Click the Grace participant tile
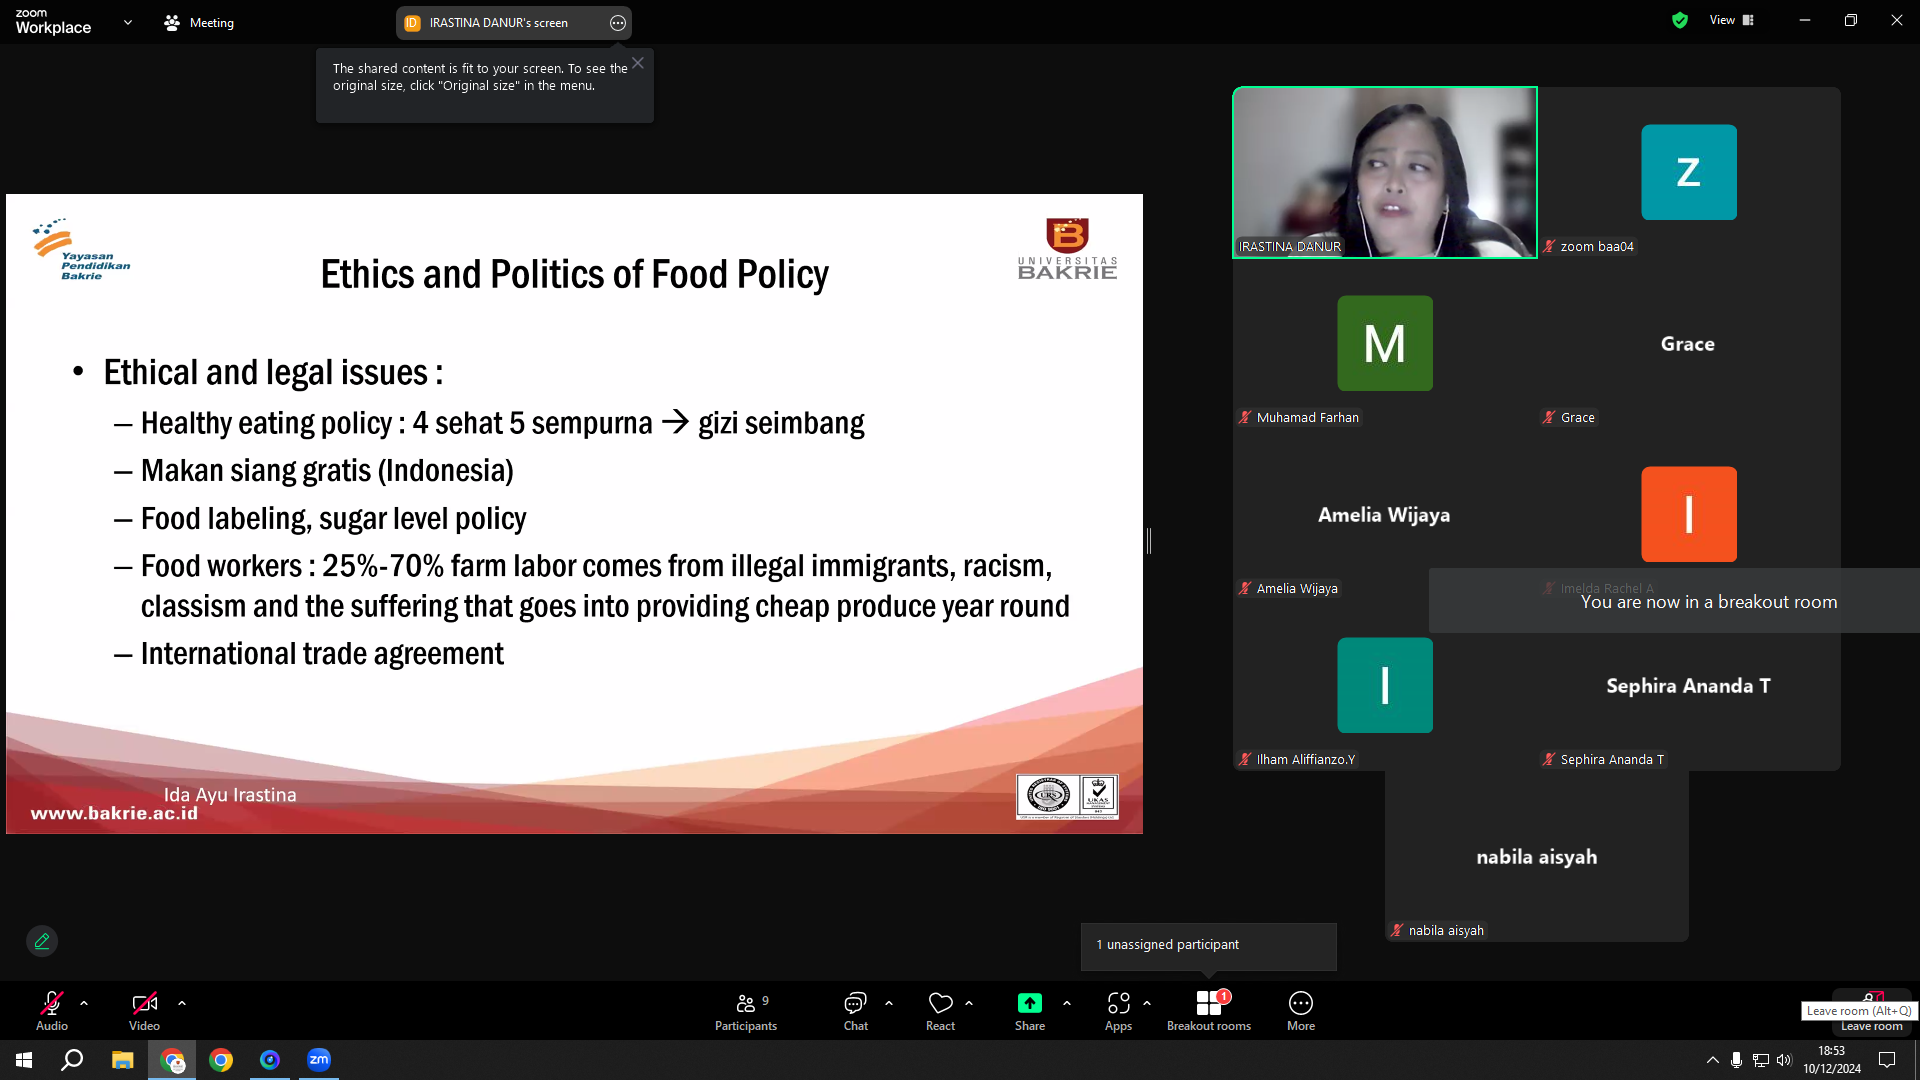This screenshot has height=1080, width=1920. [x=1689, y=343]
